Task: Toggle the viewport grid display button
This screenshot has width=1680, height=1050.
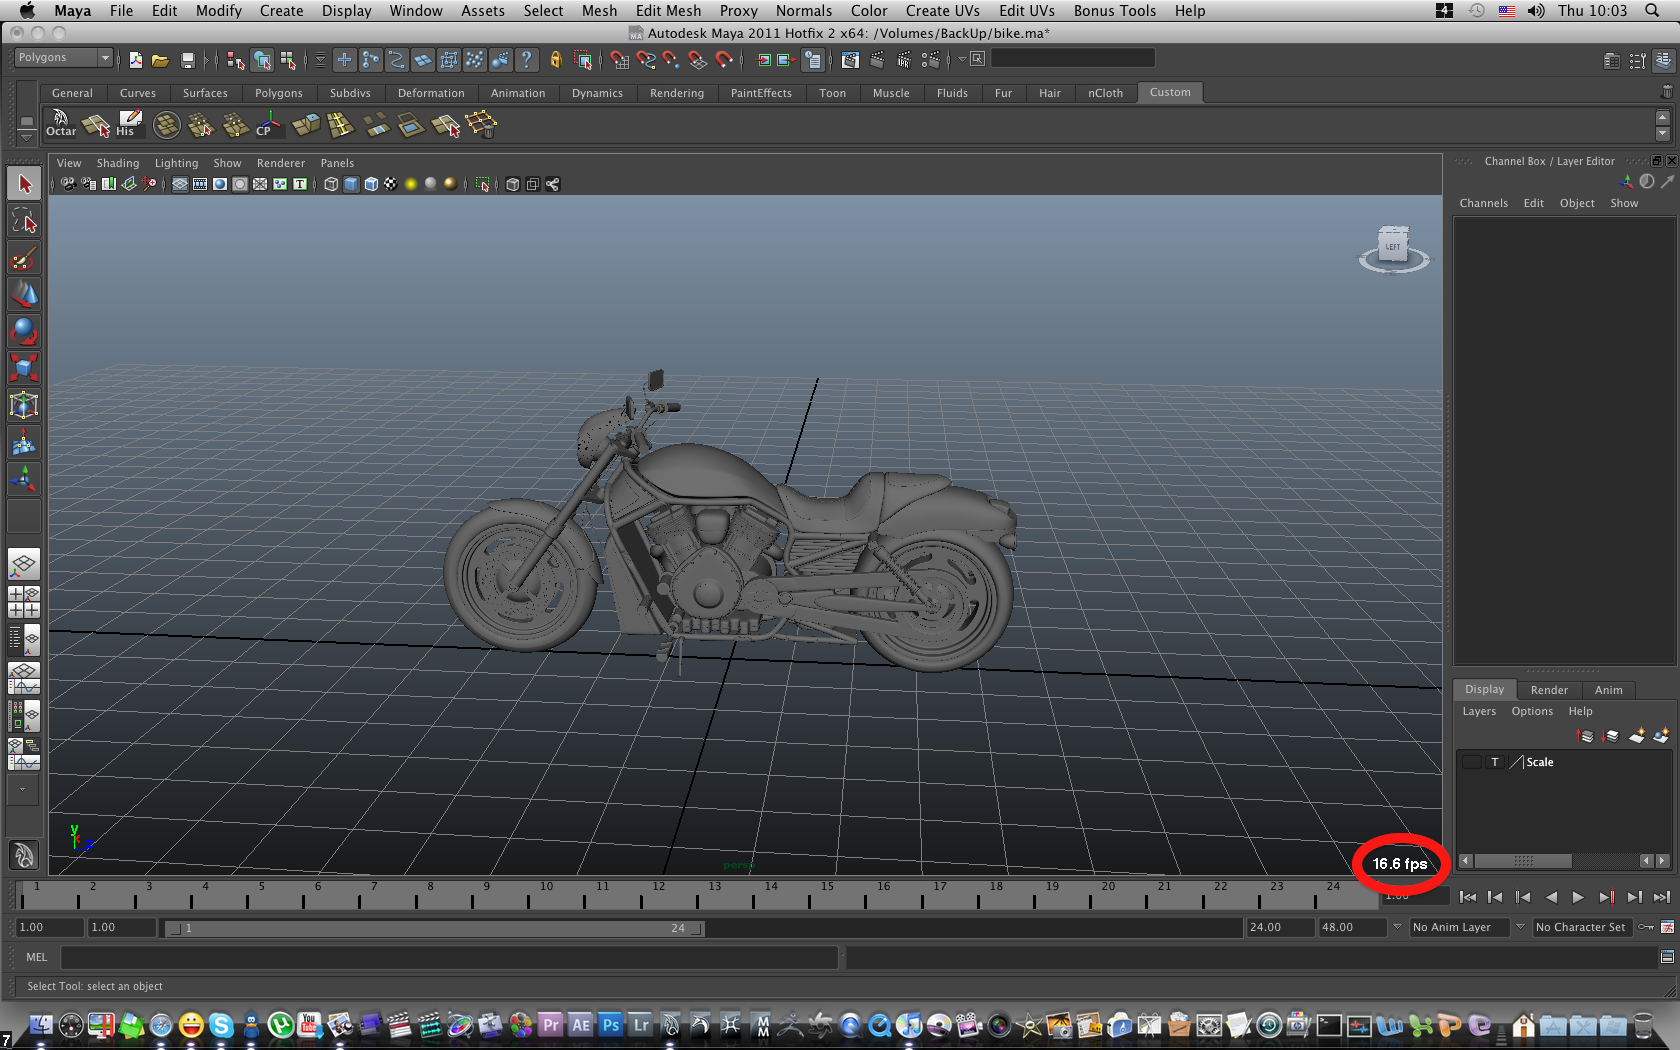Action: coord(180,184)
